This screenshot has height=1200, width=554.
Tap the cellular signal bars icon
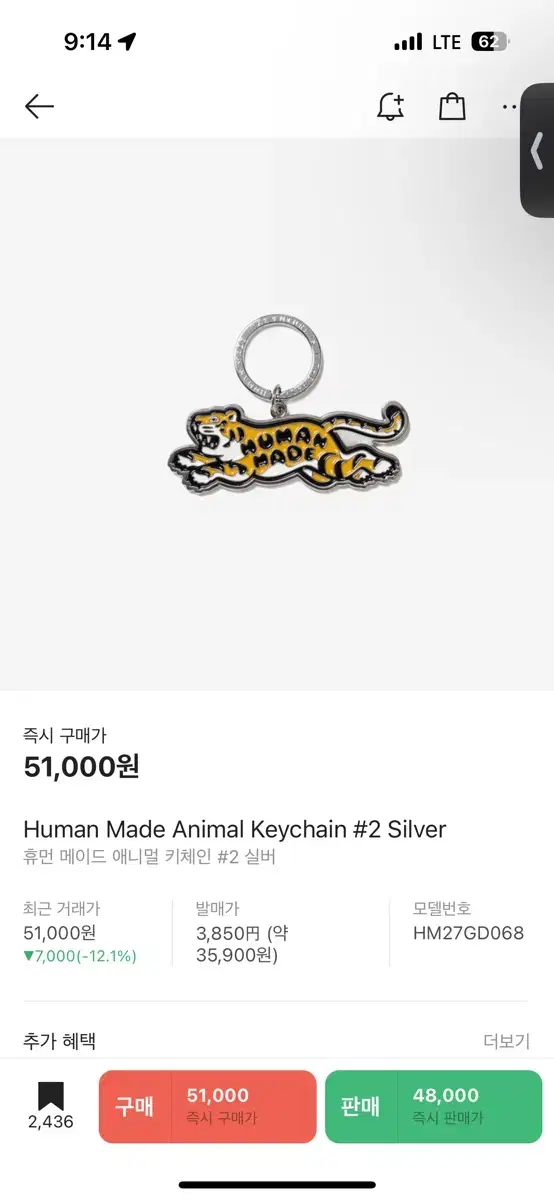[408, 42]
